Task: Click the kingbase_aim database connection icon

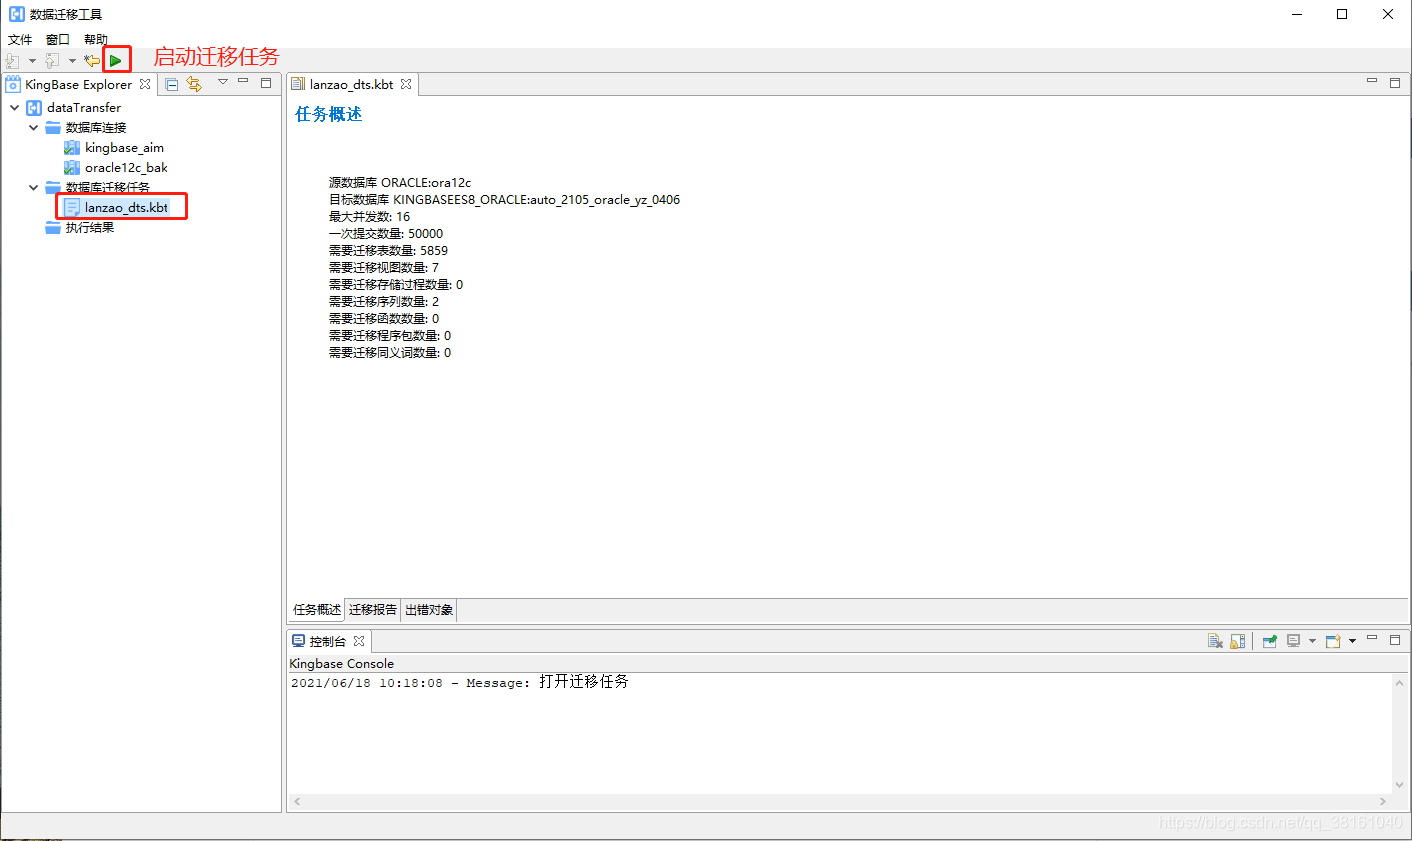Action: click(x=72, y=147)
